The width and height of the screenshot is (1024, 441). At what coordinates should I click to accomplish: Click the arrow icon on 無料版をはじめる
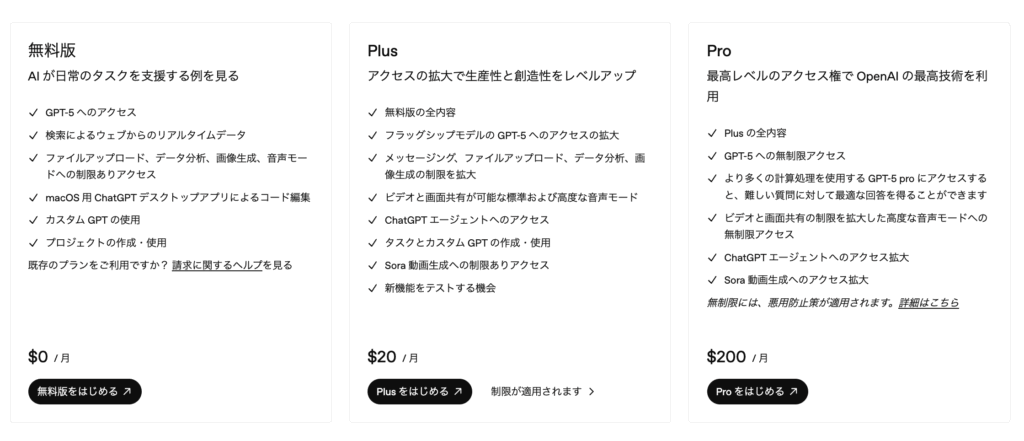(x=127, y=392)
